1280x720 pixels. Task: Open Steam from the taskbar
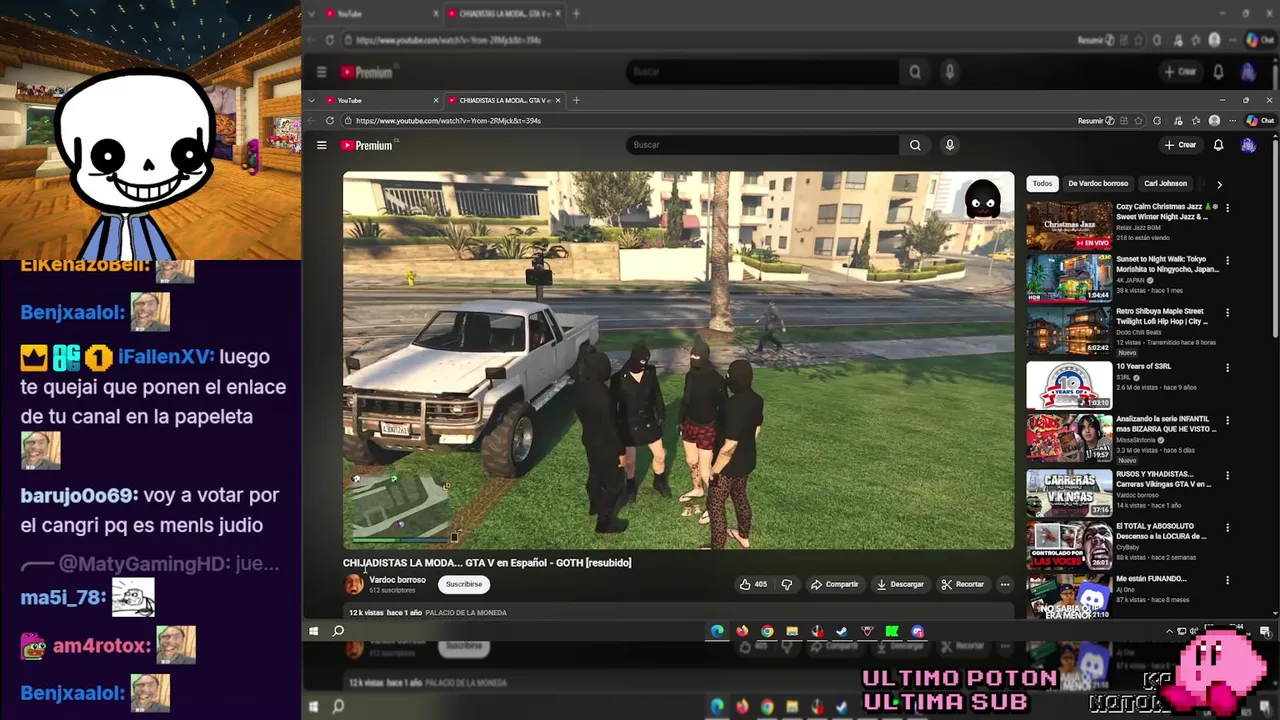(x=842, y=631)
